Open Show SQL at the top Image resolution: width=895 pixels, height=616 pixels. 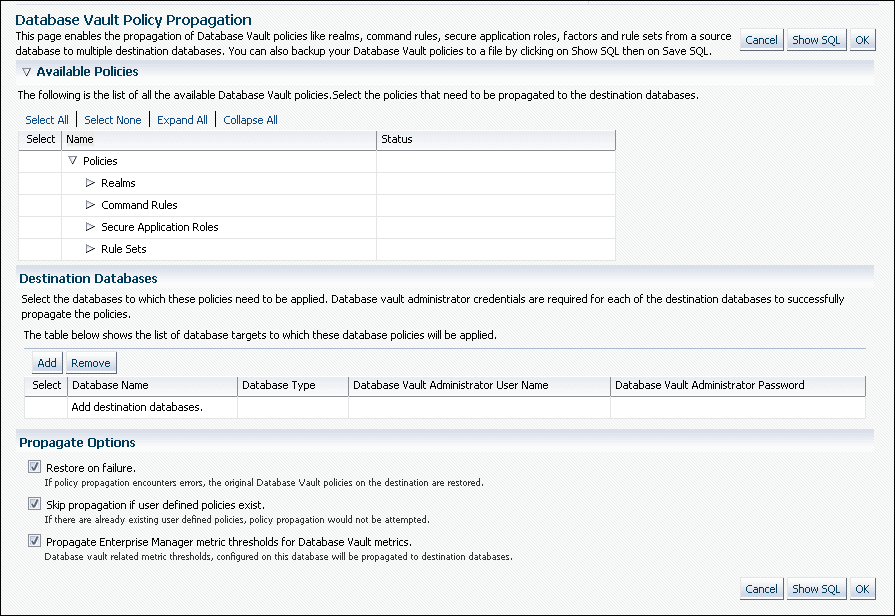pyautogui.click(x=815, y=40)
